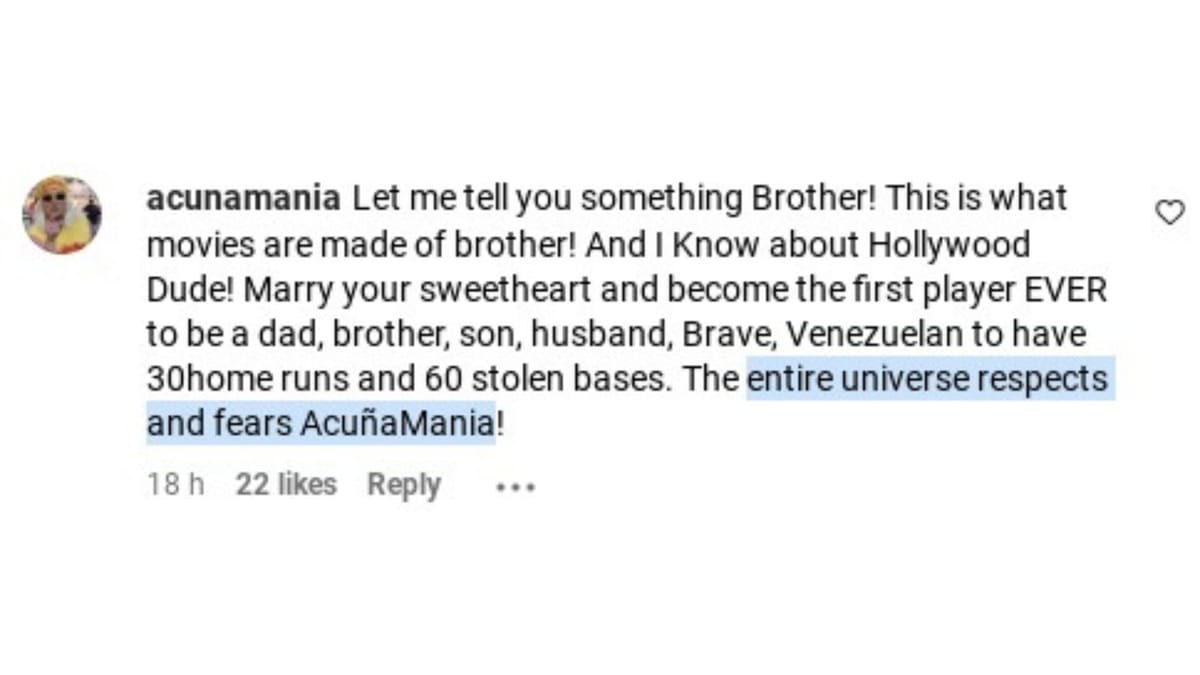View accounts behind "22 likes"
The height and width of the screenshot is (675, 1200).
pyautogui.click(x=285, y=485)
